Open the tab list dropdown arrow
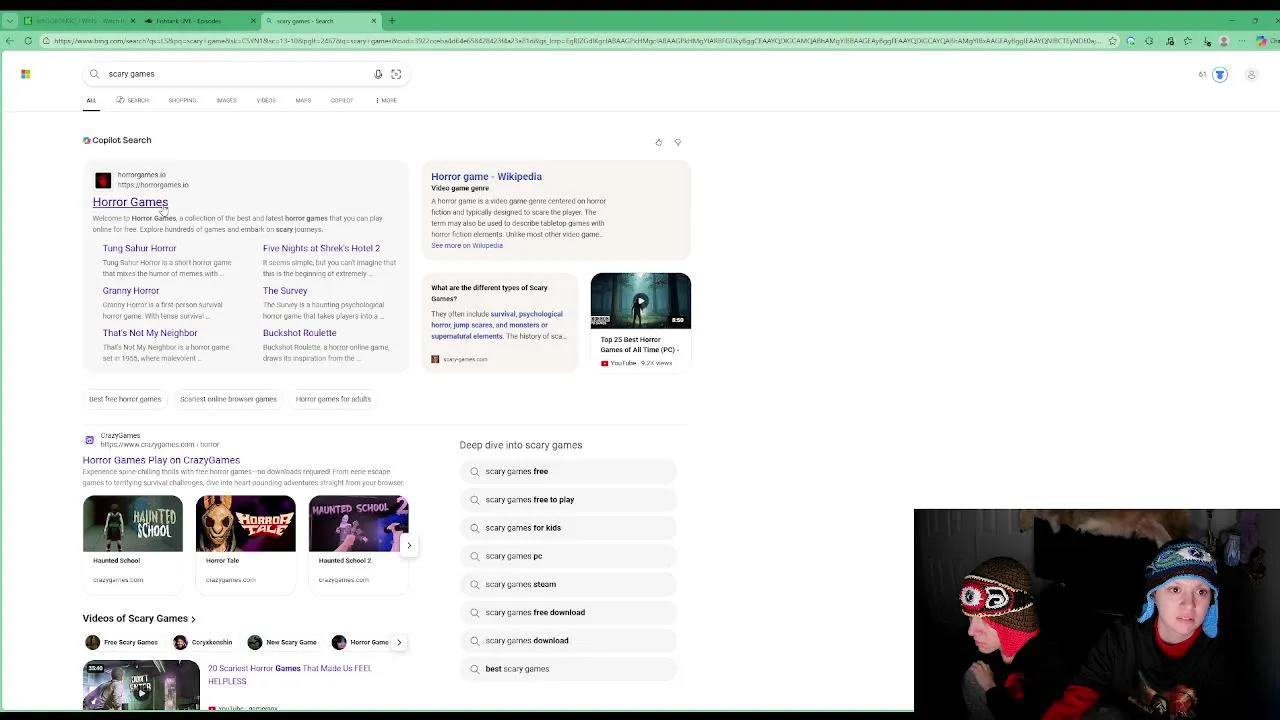1280x720 pixels. tap(10, 21)
